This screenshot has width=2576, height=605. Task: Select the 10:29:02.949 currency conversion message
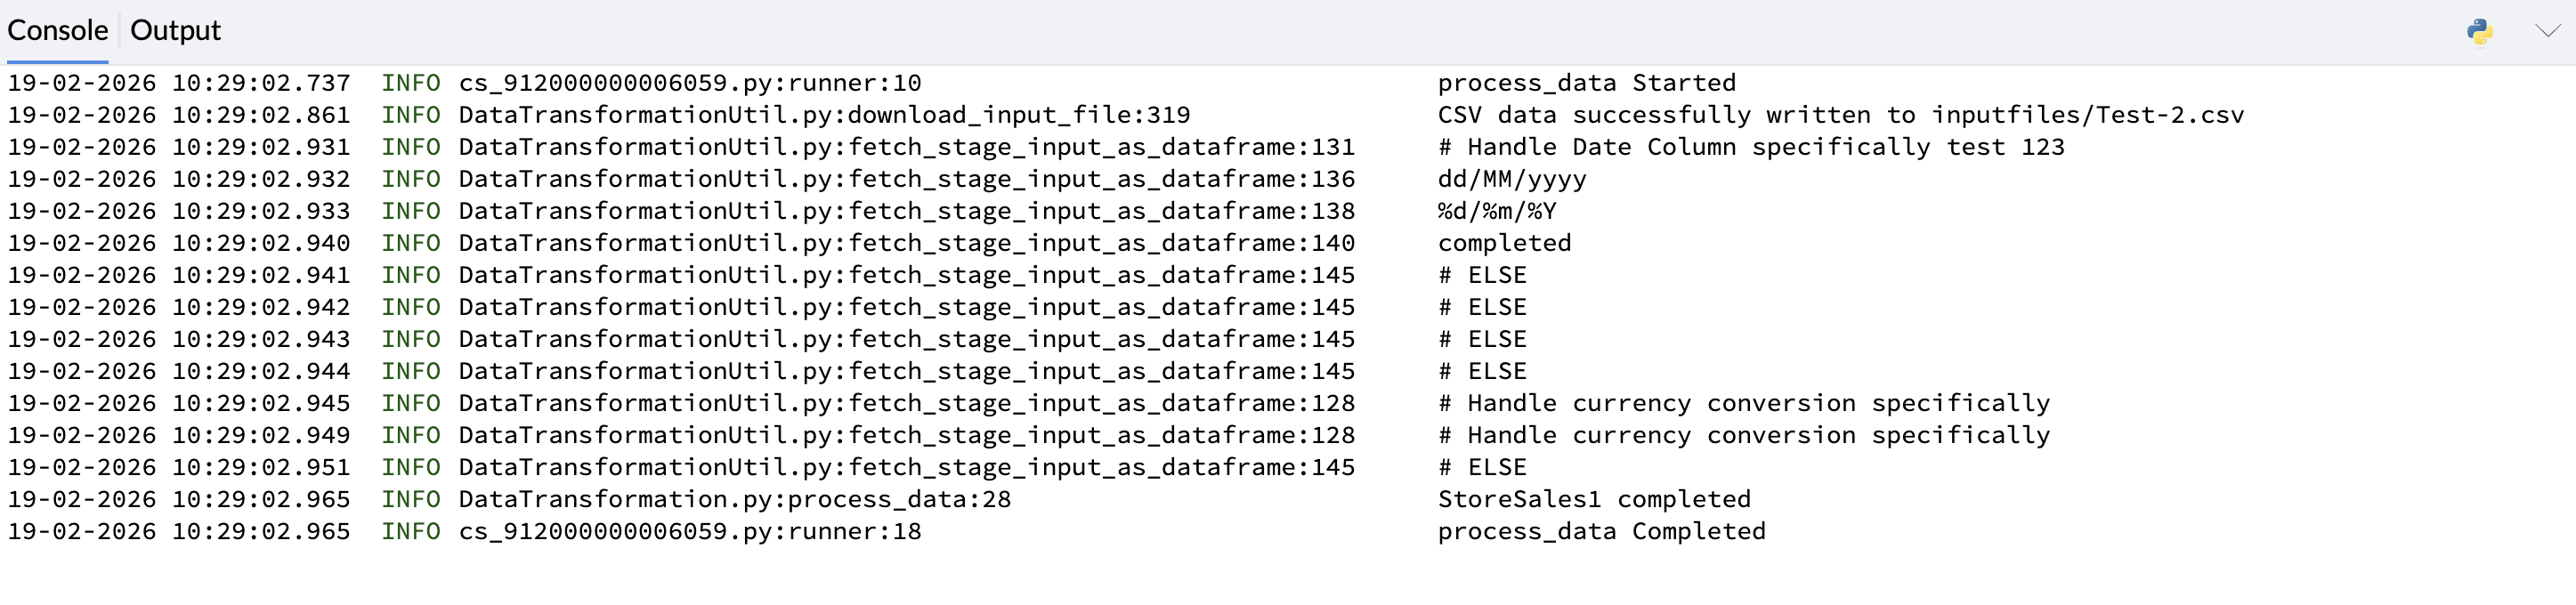click(1743, 435)
